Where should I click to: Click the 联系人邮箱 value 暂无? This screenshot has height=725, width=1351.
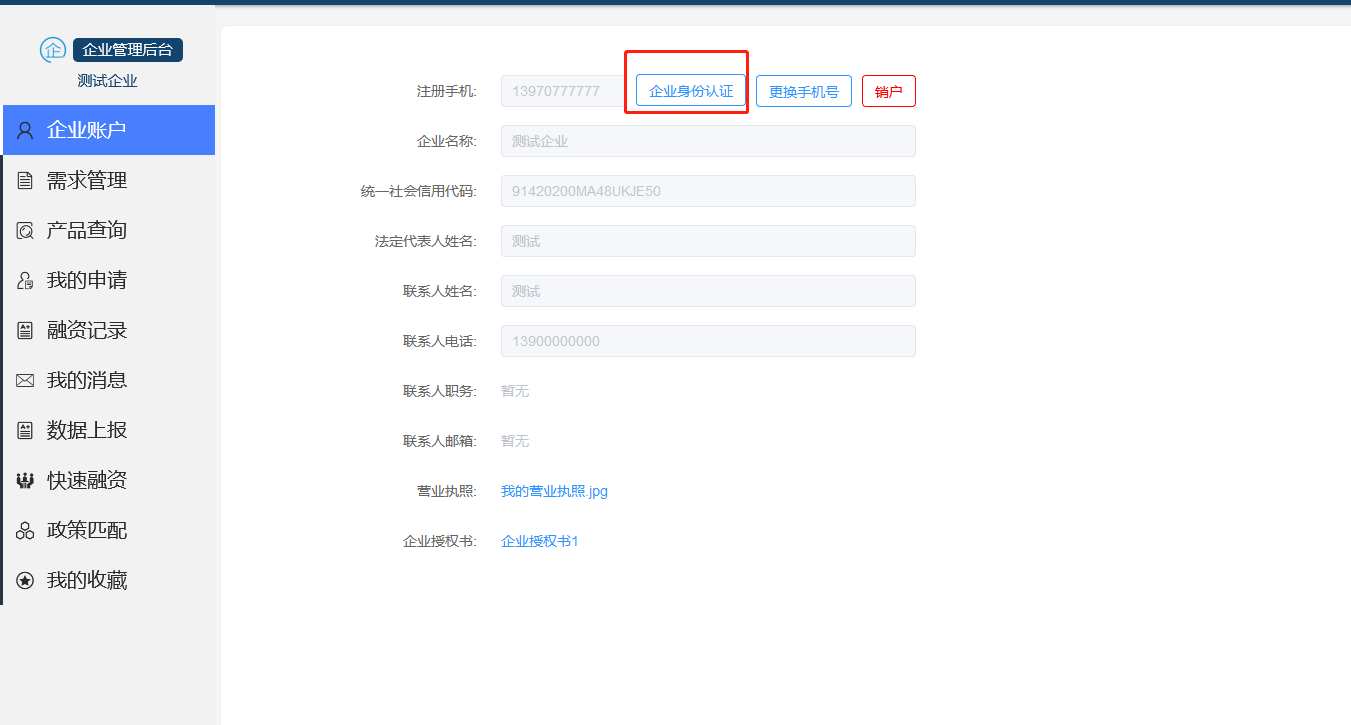pyautogui.click(x=515, y=441)
